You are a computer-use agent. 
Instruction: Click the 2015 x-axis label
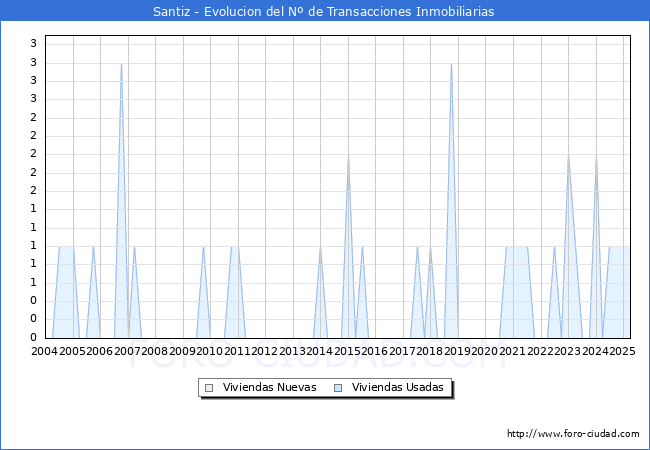(347, 351)
